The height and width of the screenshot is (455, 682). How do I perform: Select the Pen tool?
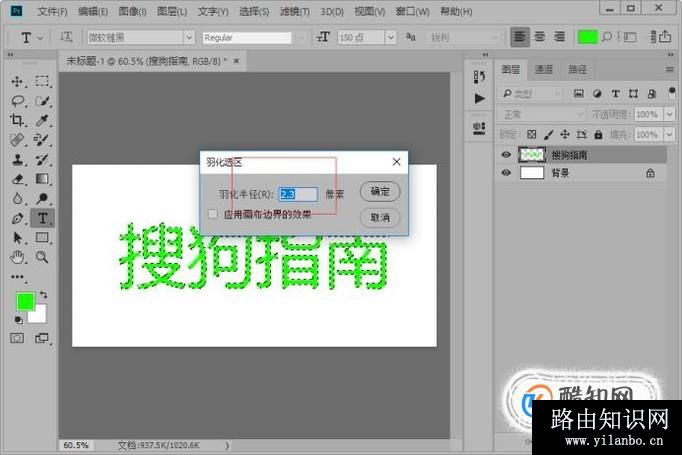coord(17,218)
